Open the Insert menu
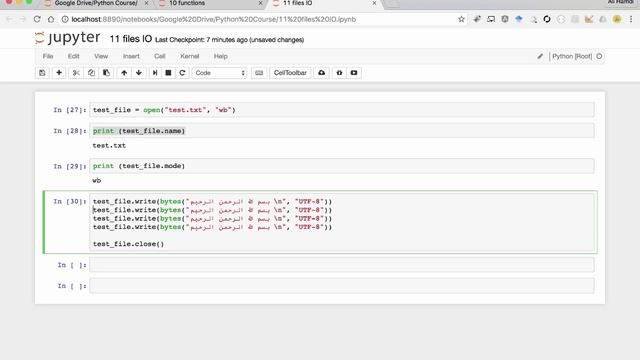The height and width of the screenshot is (360, 640). [131, 56]
